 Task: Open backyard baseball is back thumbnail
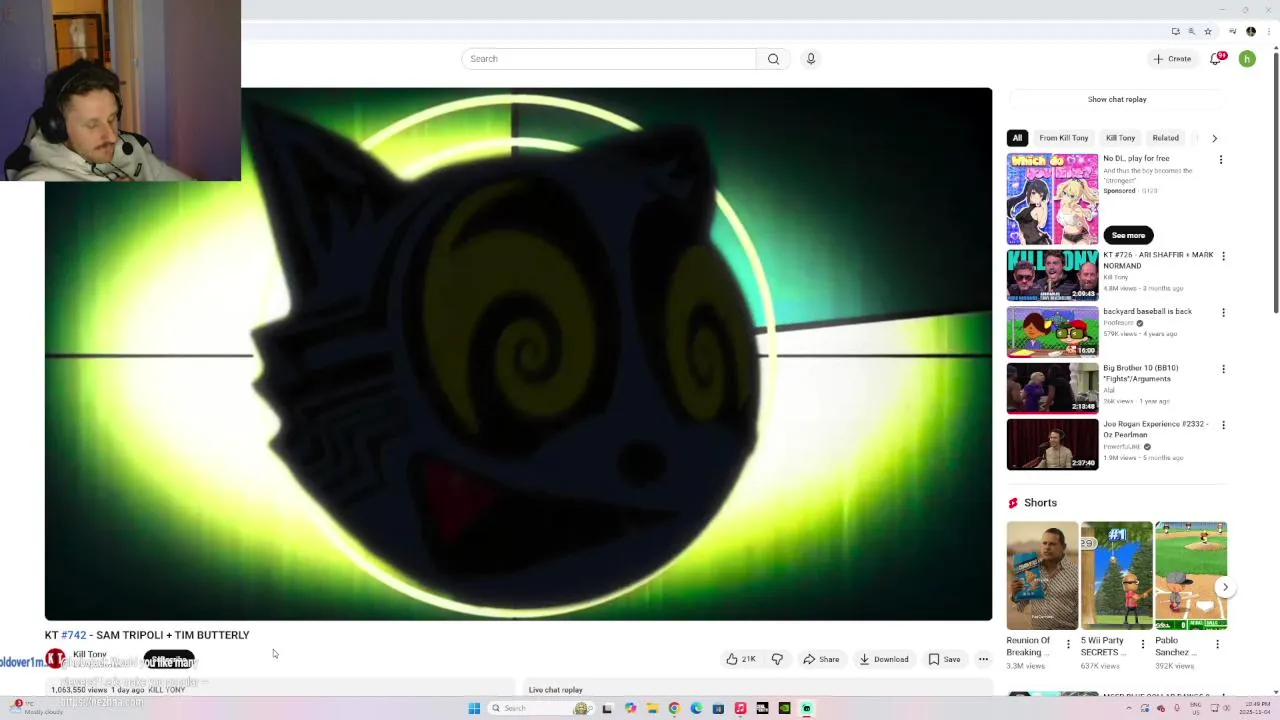1052,332
